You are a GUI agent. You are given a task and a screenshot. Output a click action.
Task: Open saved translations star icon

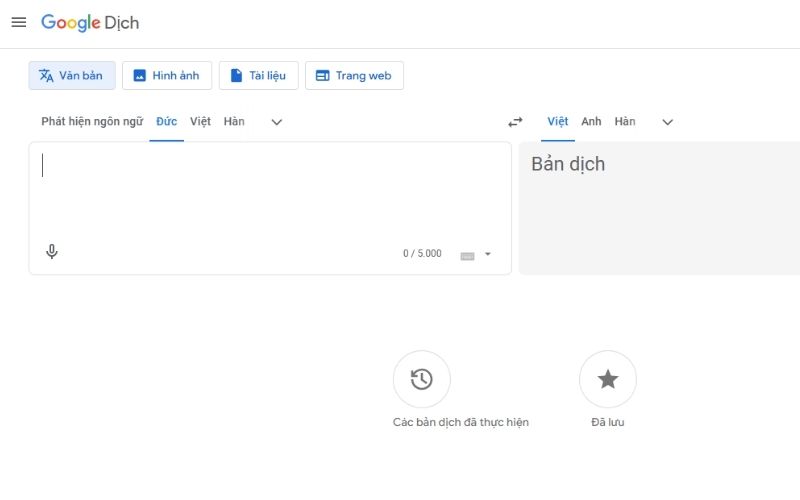pos(608,379)
